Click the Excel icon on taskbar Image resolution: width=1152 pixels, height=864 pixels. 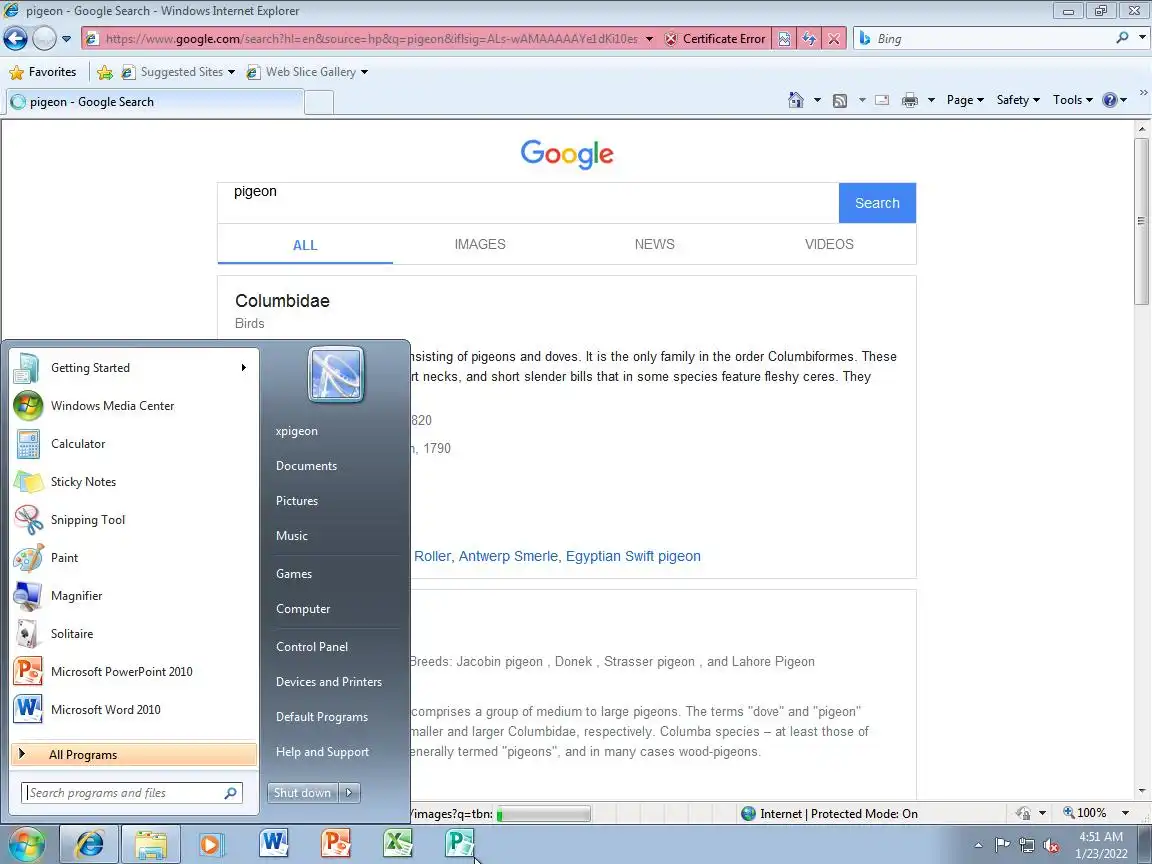[397, 844]
